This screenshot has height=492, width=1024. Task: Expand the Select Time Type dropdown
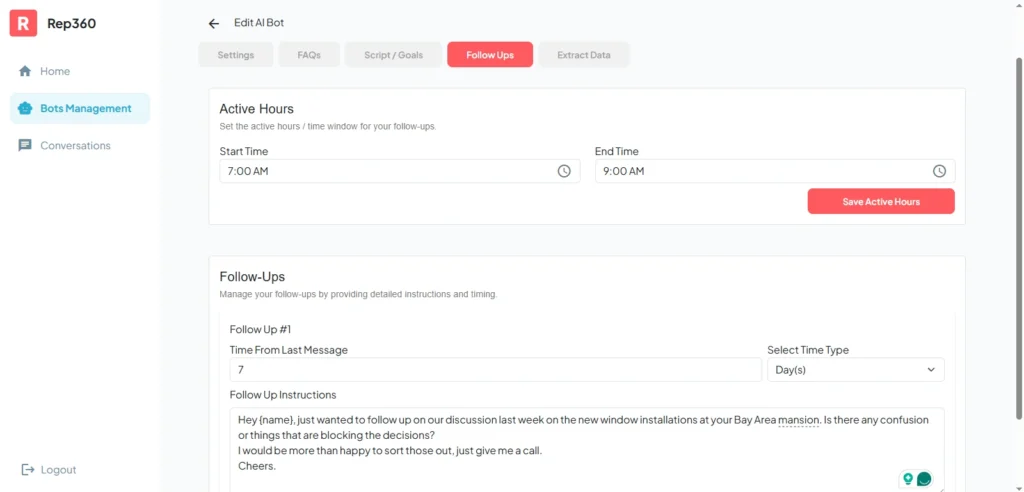855,370
